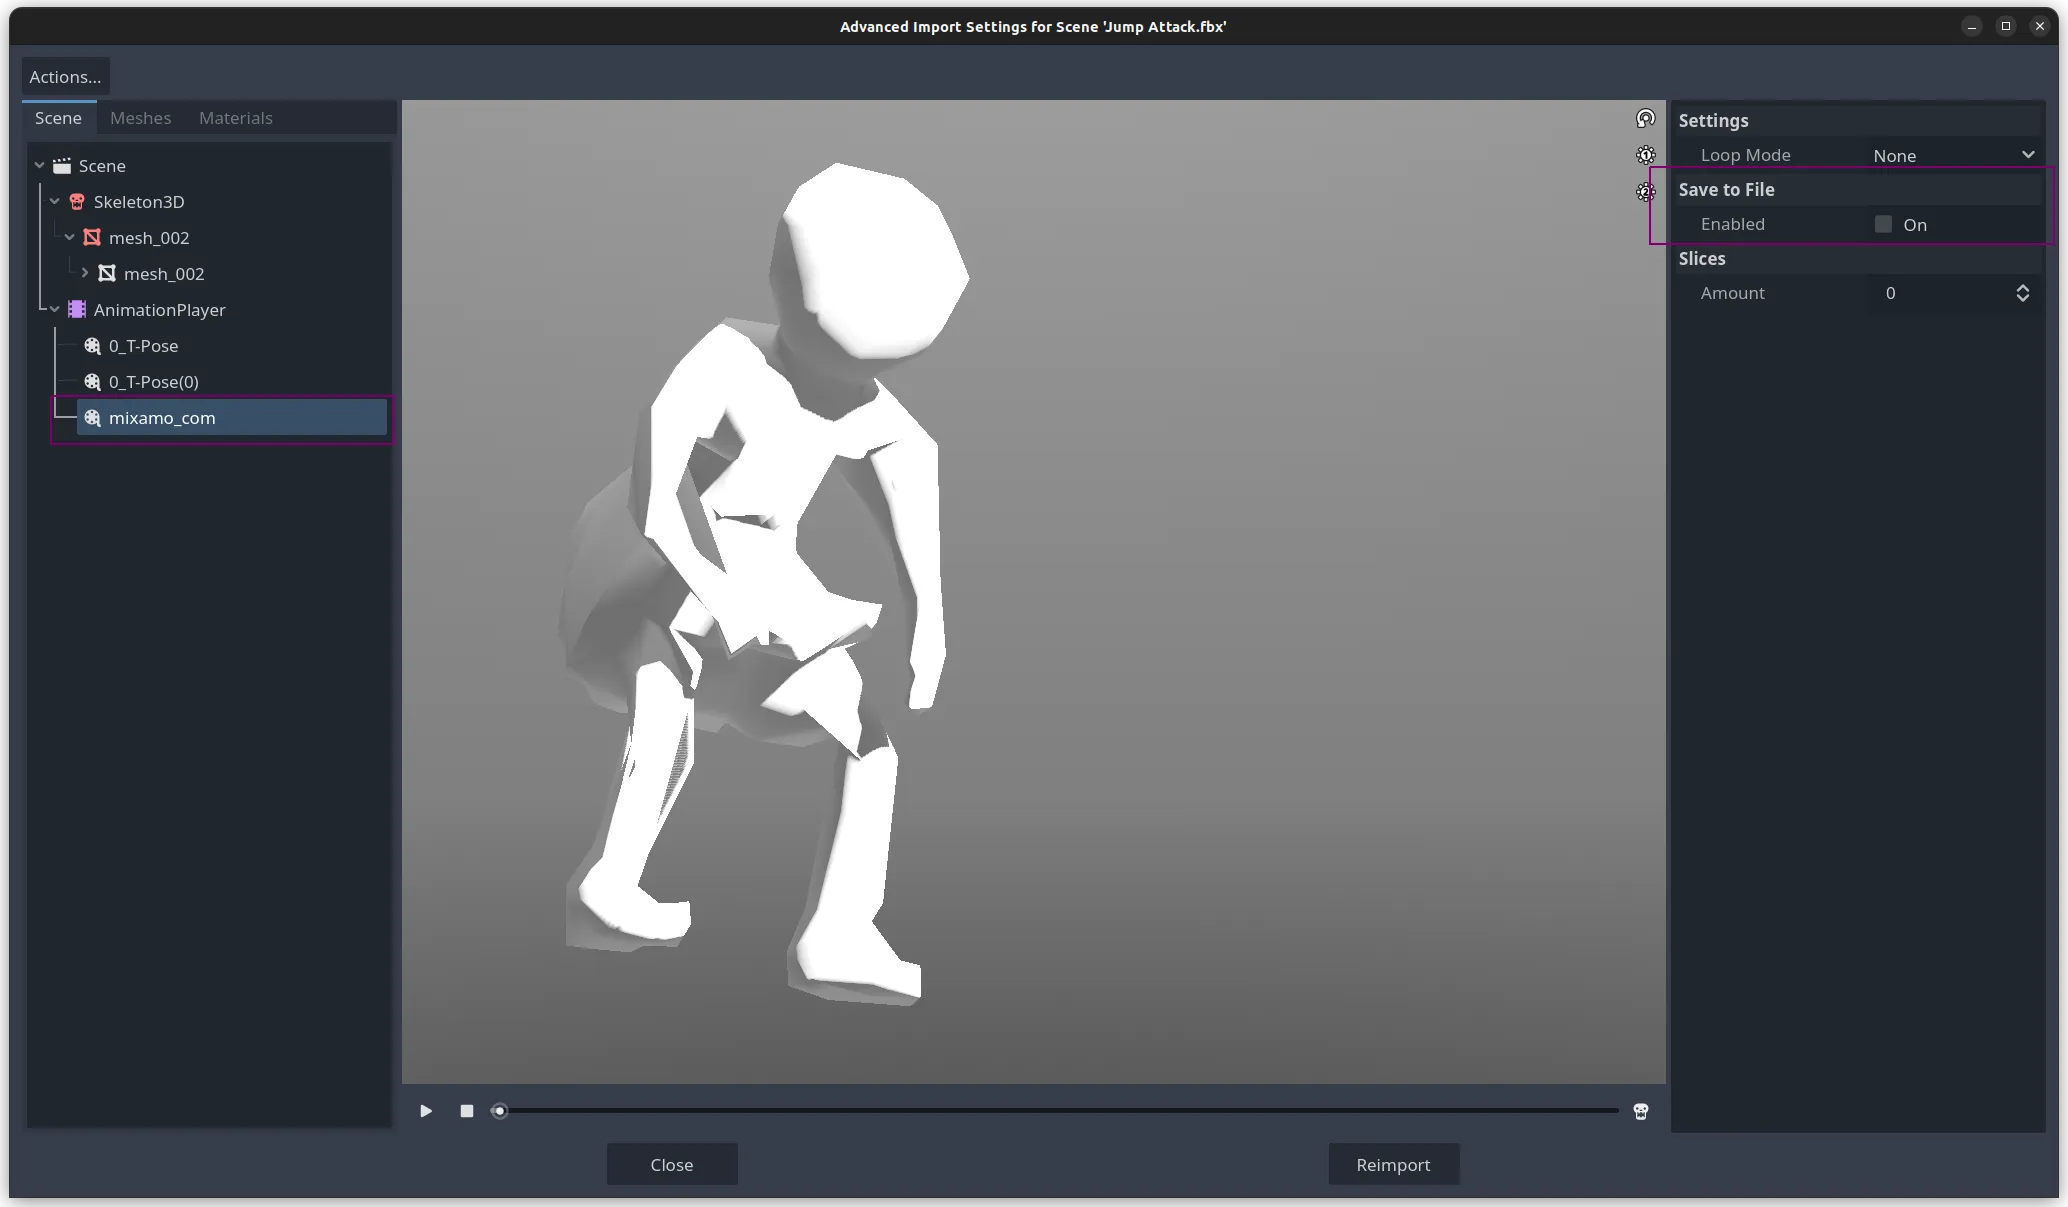Select the 0_T-Pose animation
Screen dimensions: 2068x1207
pos(143,346)
